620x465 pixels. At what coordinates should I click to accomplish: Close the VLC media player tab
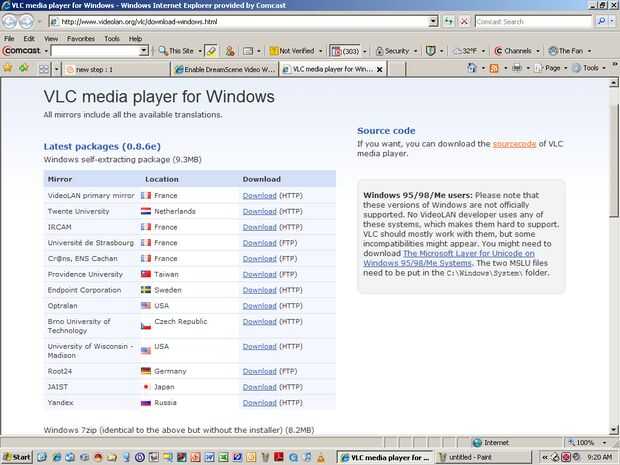pyautogui.click(x=380, y=70)
